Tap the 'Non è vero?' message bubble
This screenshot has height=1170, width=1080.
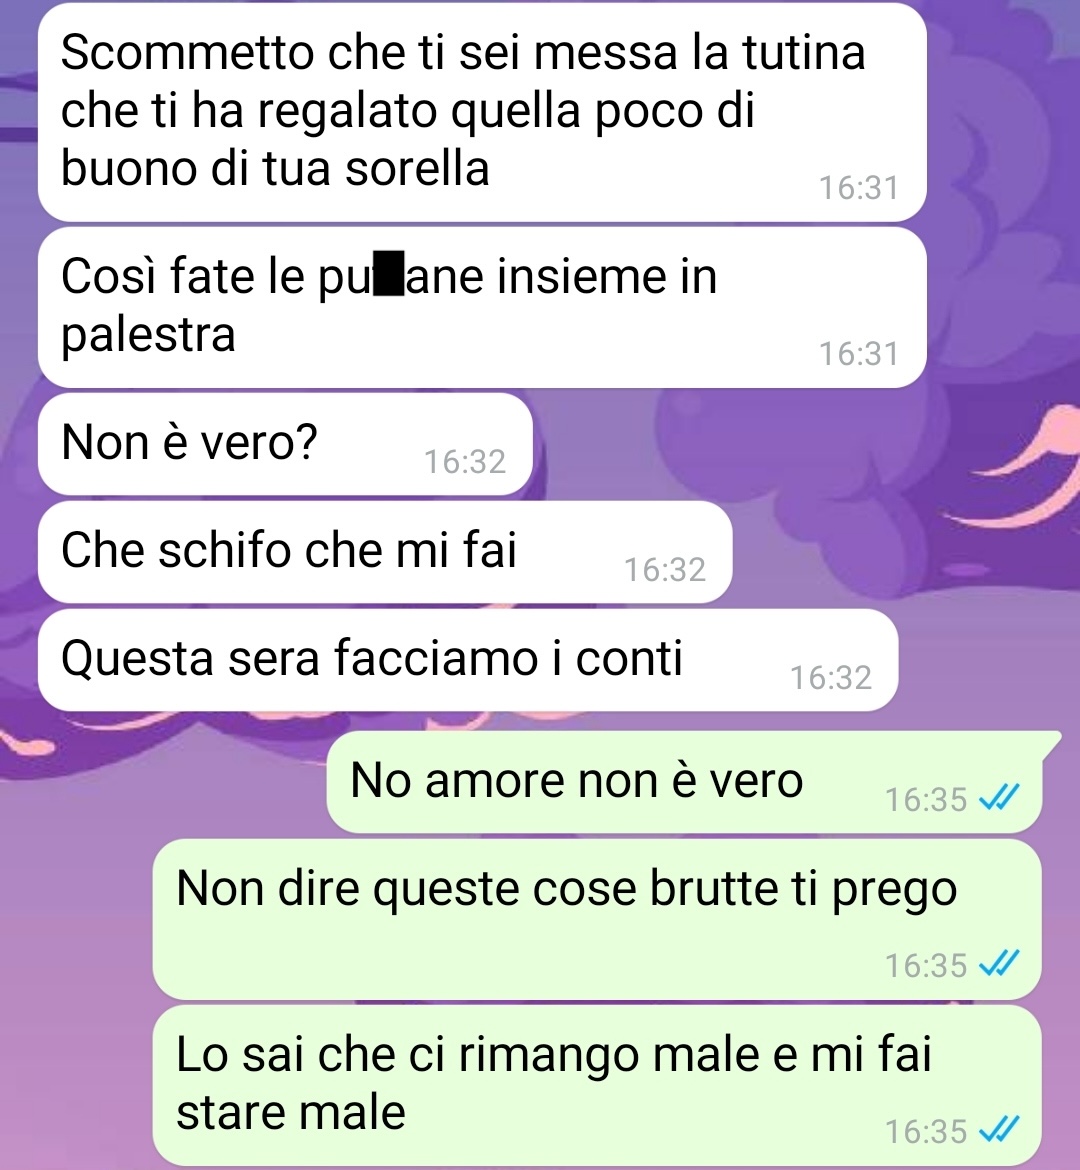[x=285, y=444]
